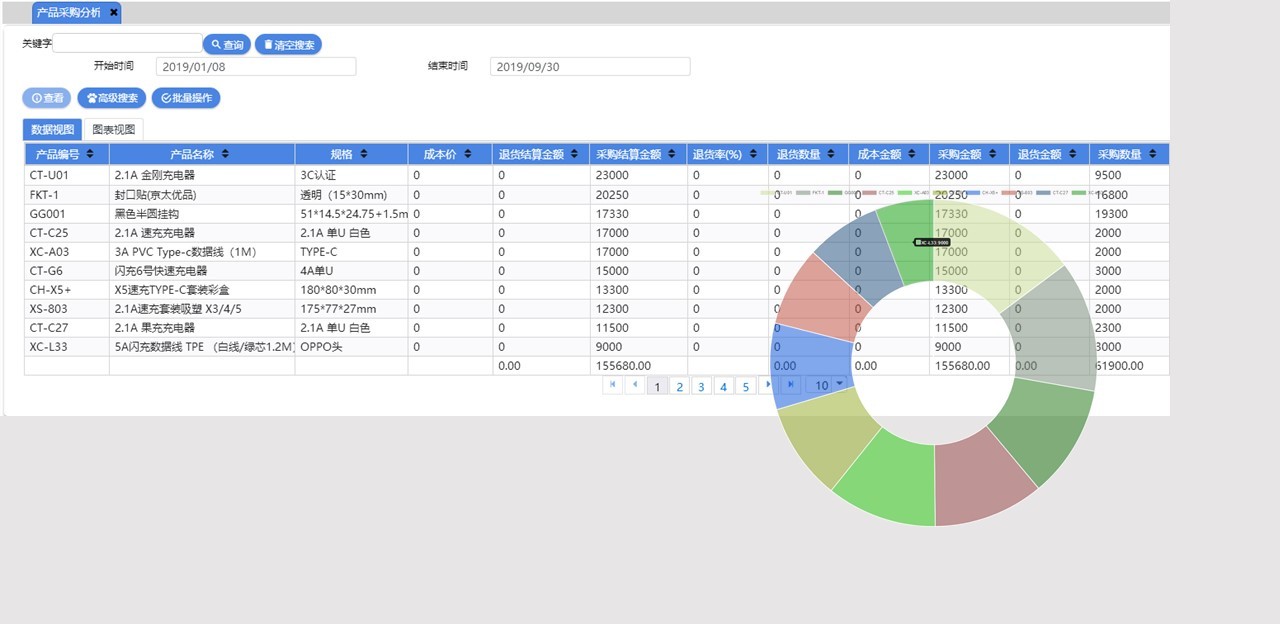This screenshot has width=1280, height=624.
Task: Jump to last page using arrow icon
Action: [790, 385]
